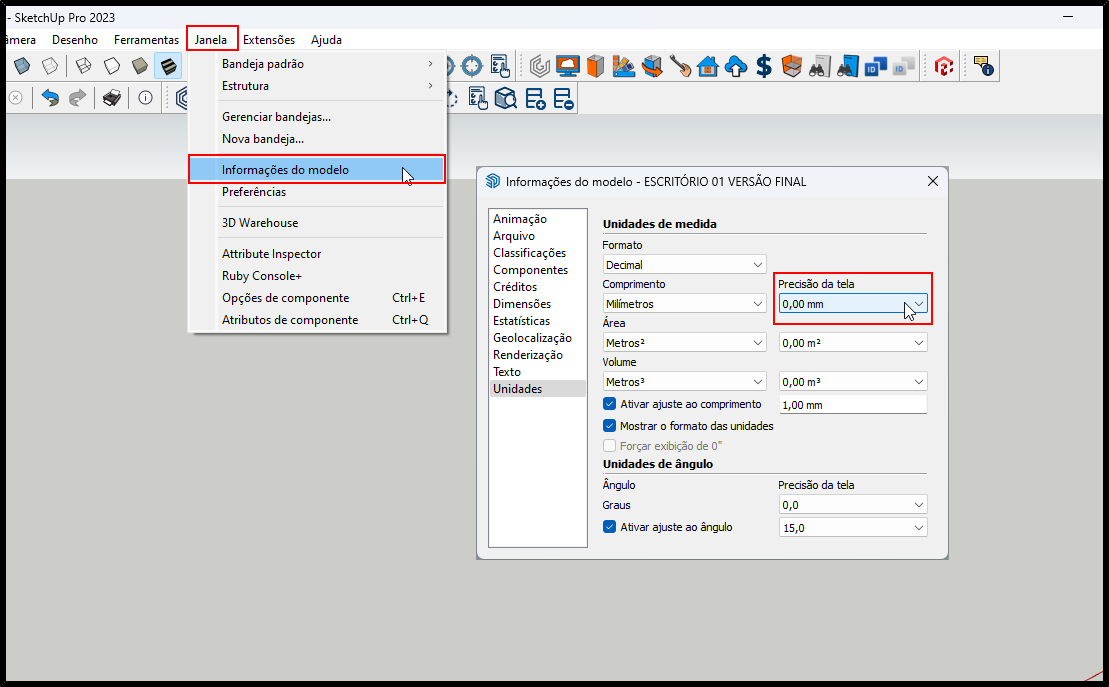Open the Extensões menu
The height and width of the screenshot is (687, 1109).
(x=269, y=40)
